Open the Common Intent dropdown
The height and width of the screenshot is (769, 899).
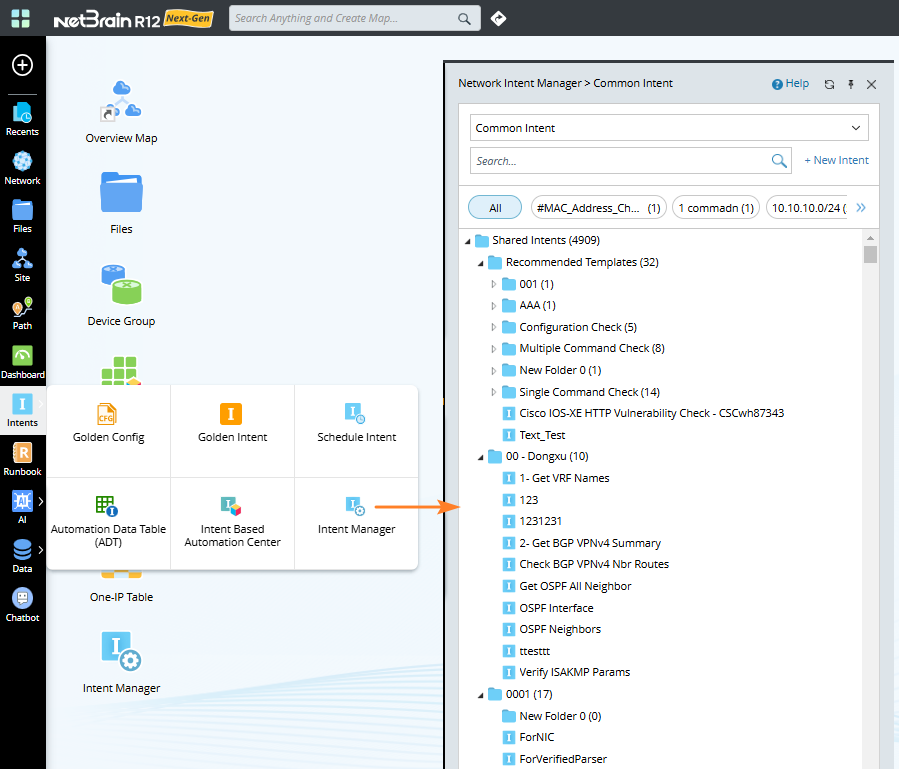point(669,128)
